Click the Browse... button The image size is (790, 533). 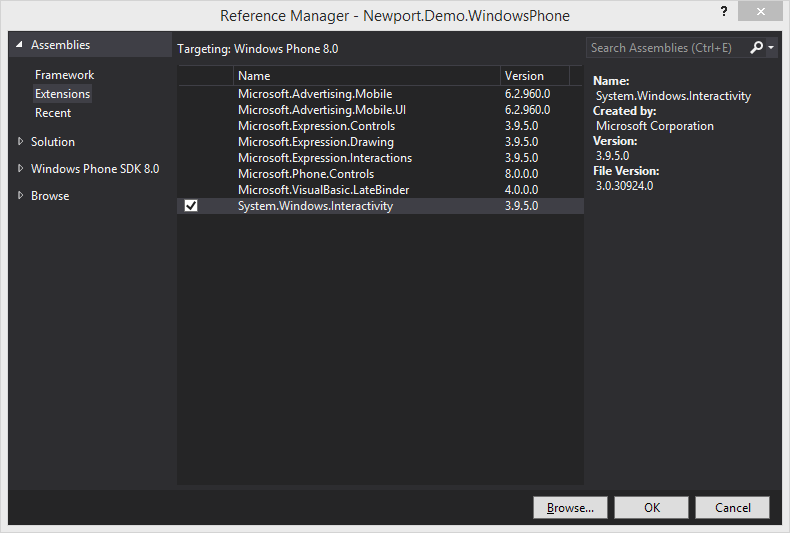570,508
